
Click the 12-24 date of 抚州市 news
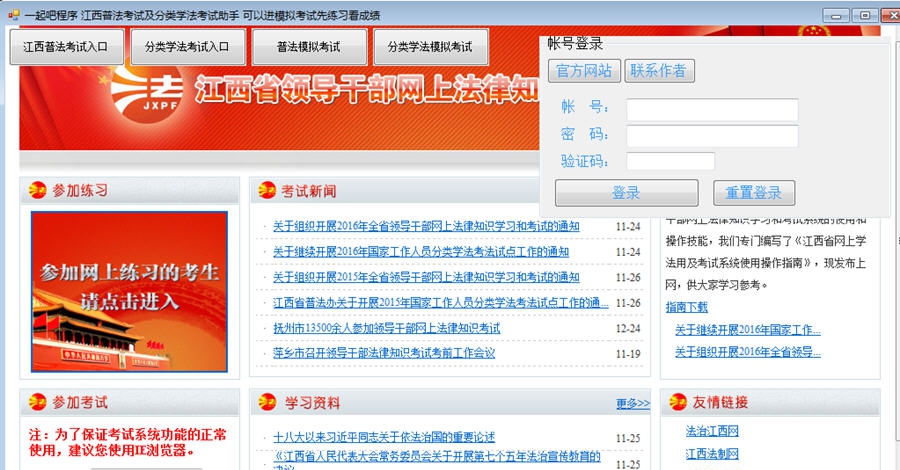pyautogui.click(x=628, y=329)
